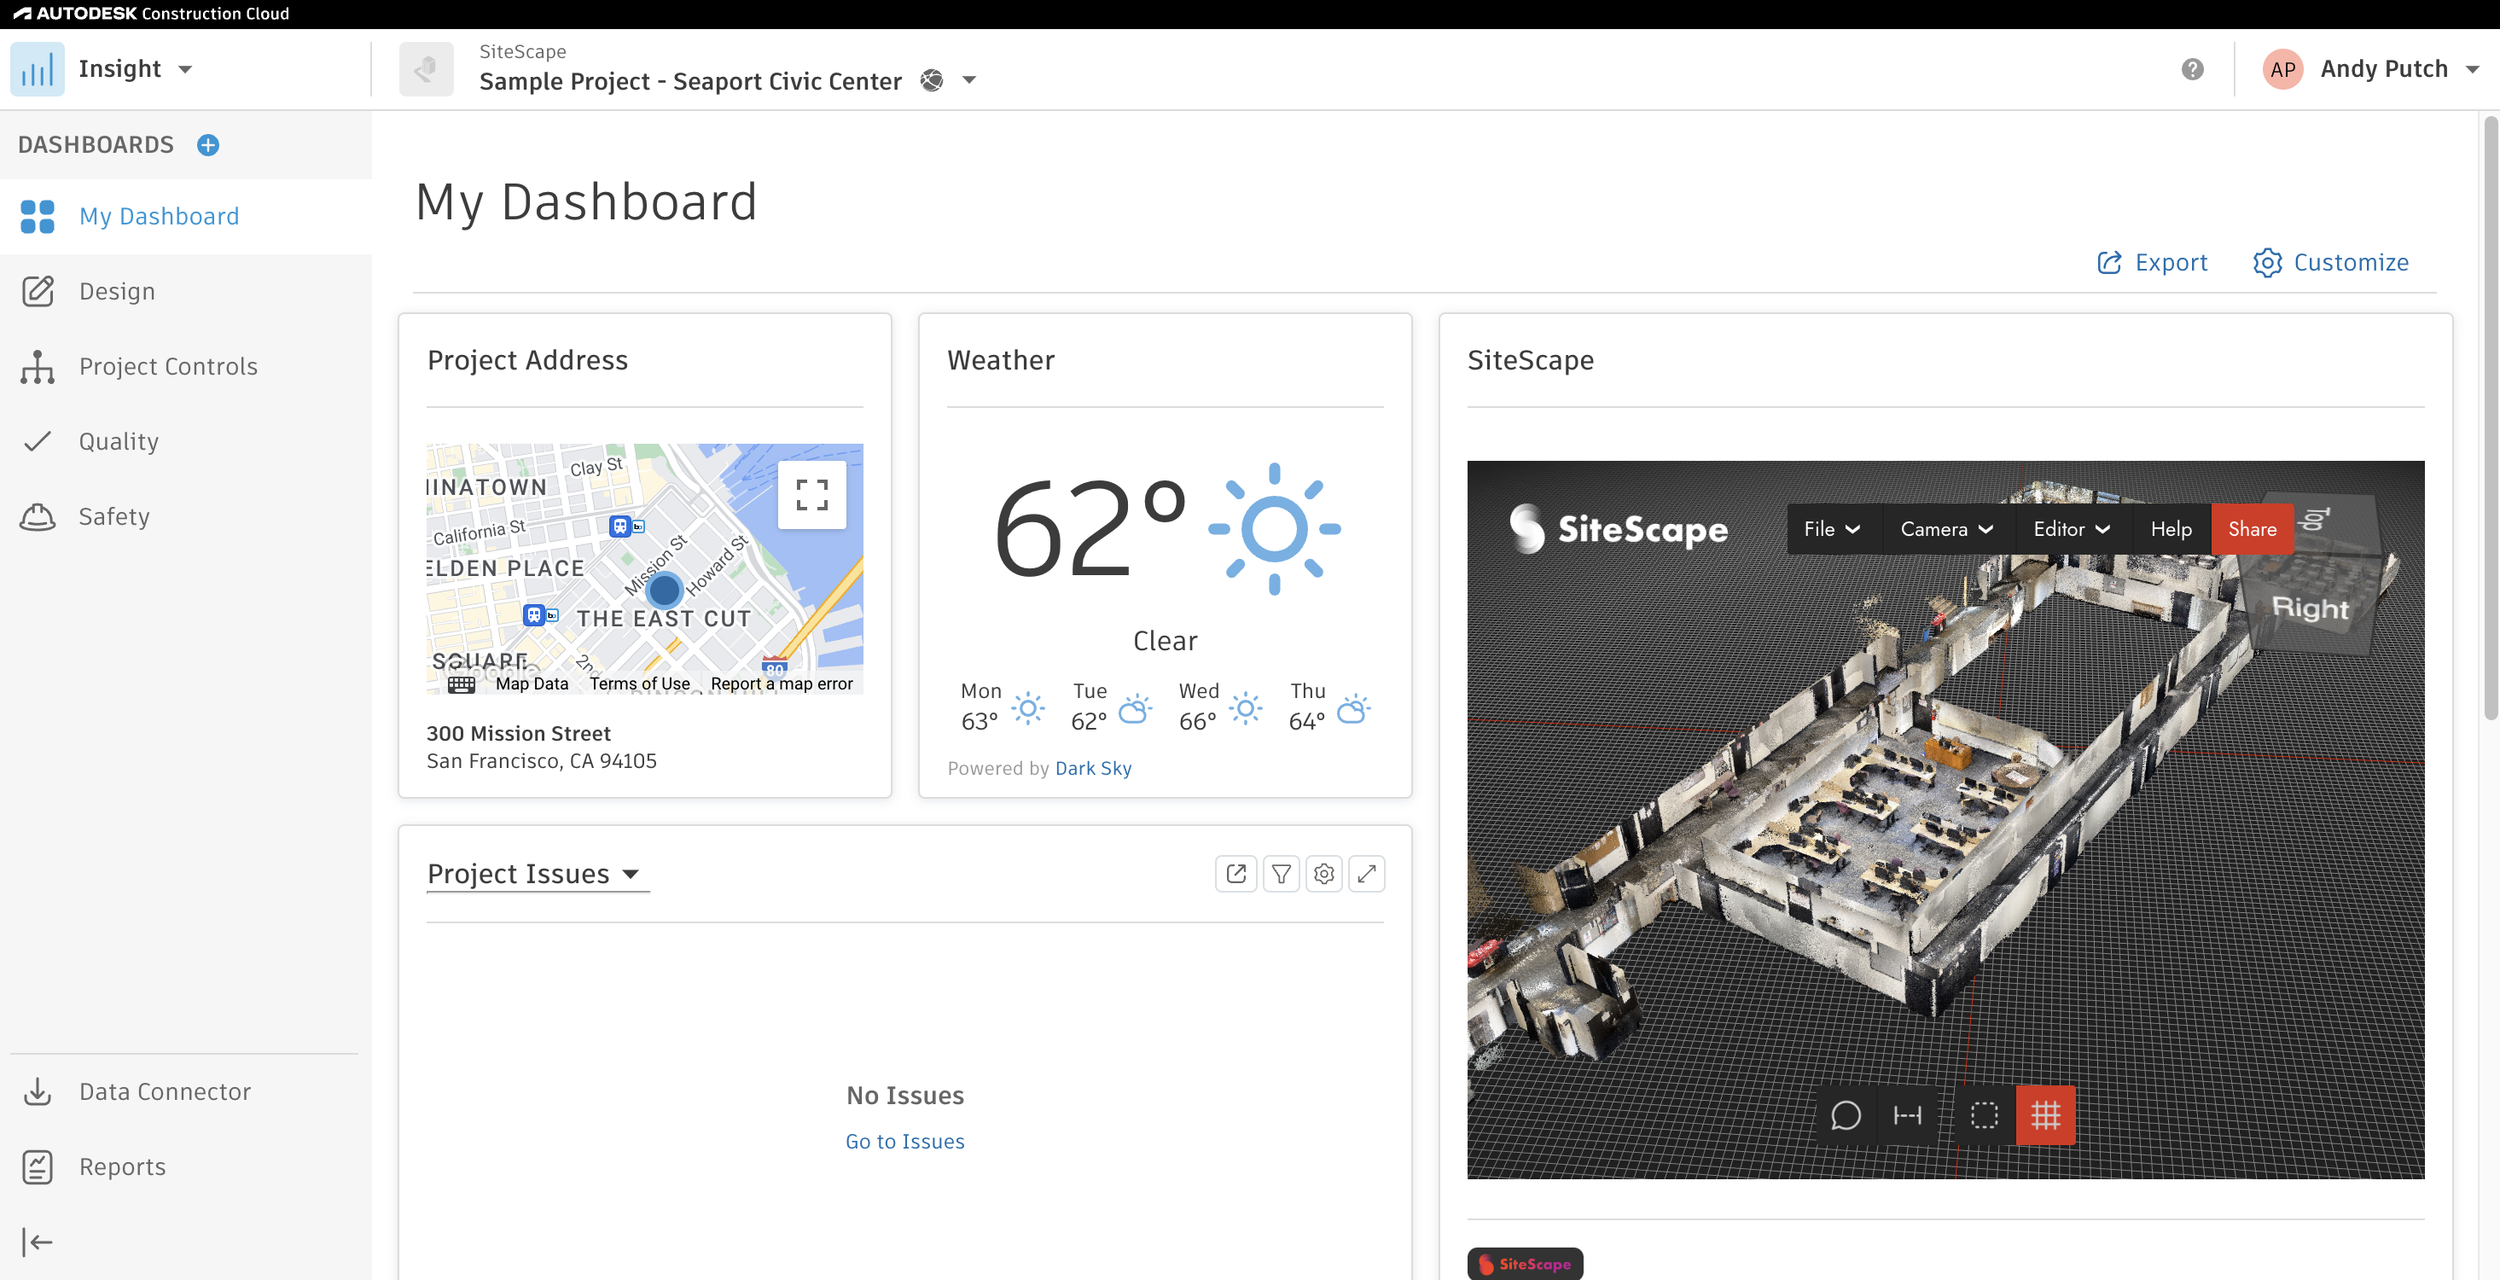This screenshot has width=2500, height=1280.
Task: Click the Go to Issues link
Action: click(x=904, y=1141)
